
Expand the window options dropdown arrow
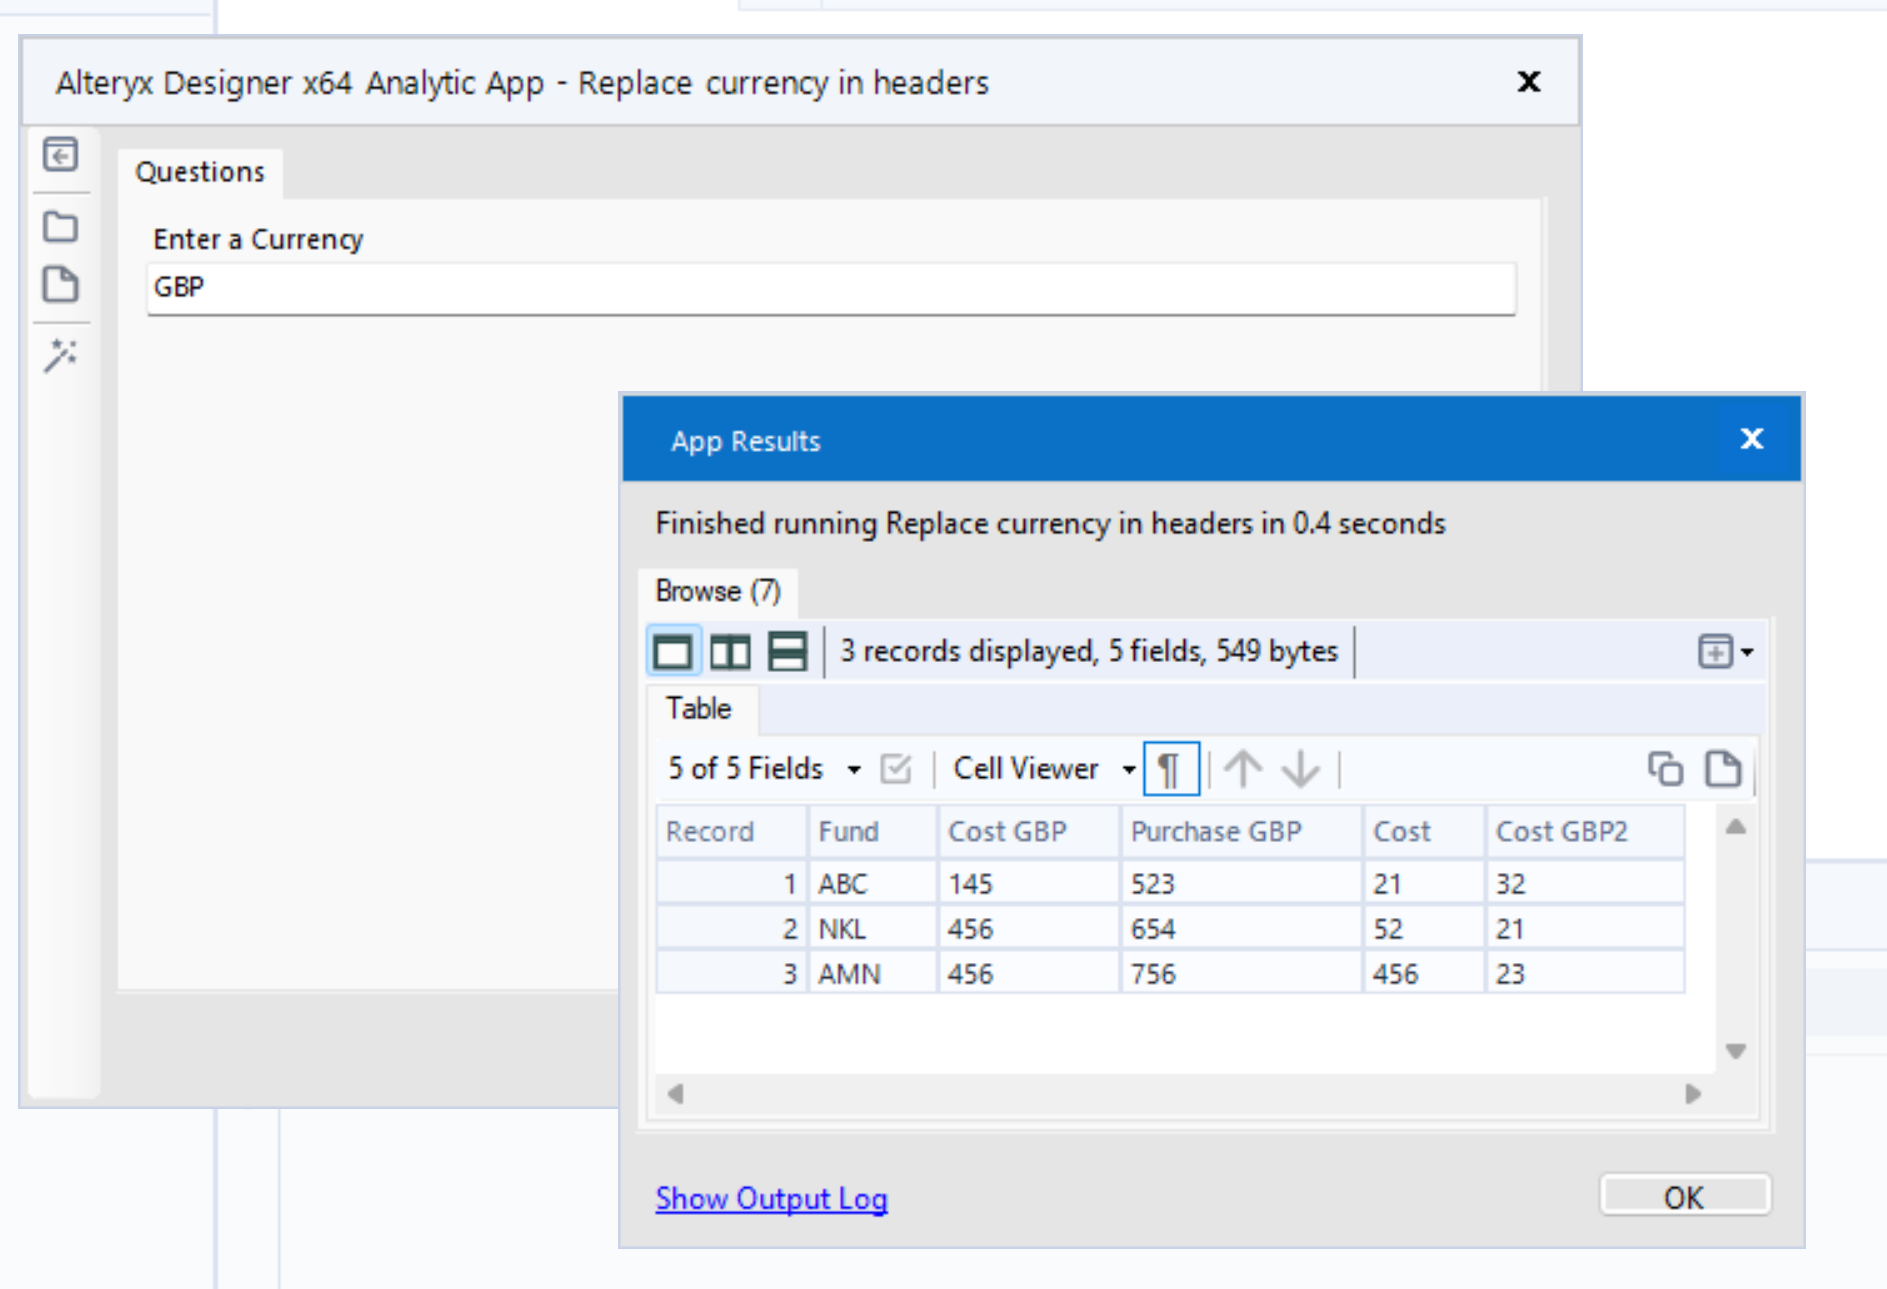(1746, 652)
